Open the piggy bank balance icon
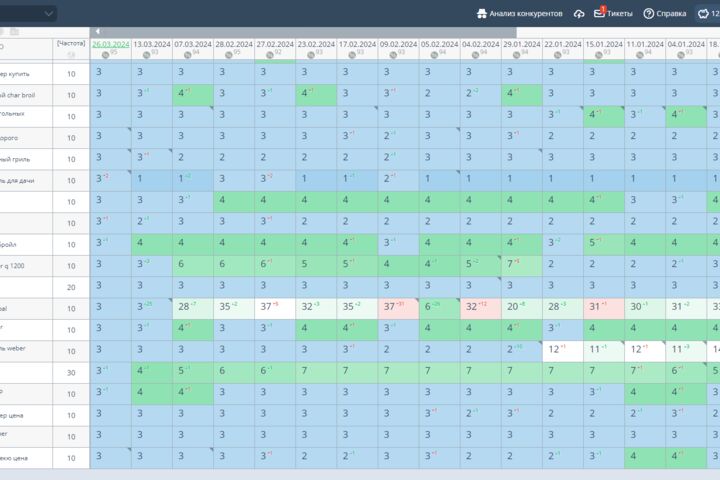Image resolution: width=720 pixels, height=480 pixels. tap(703, 14)
